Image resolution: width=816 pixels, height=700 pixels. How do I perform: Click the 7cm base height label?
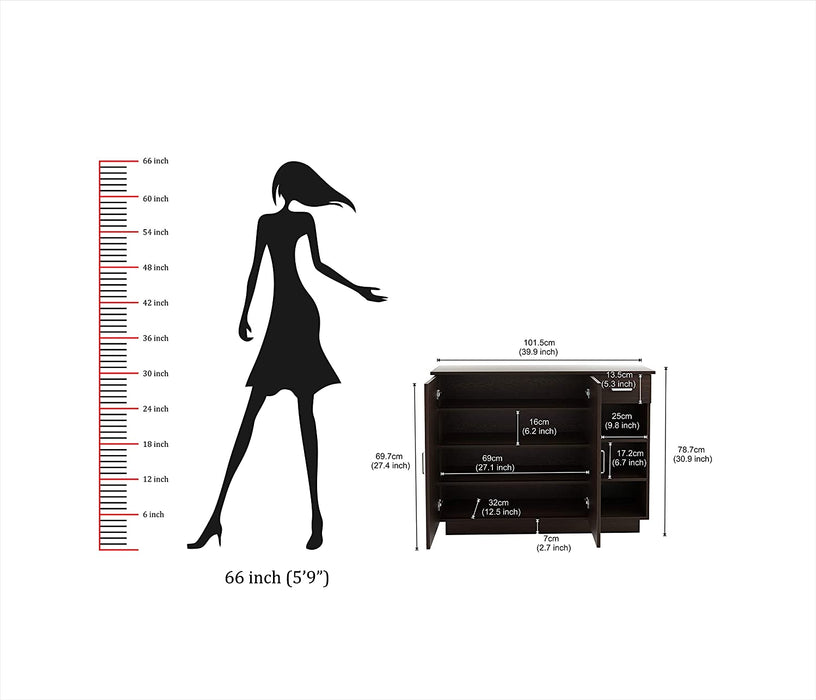tap(553, 542)
